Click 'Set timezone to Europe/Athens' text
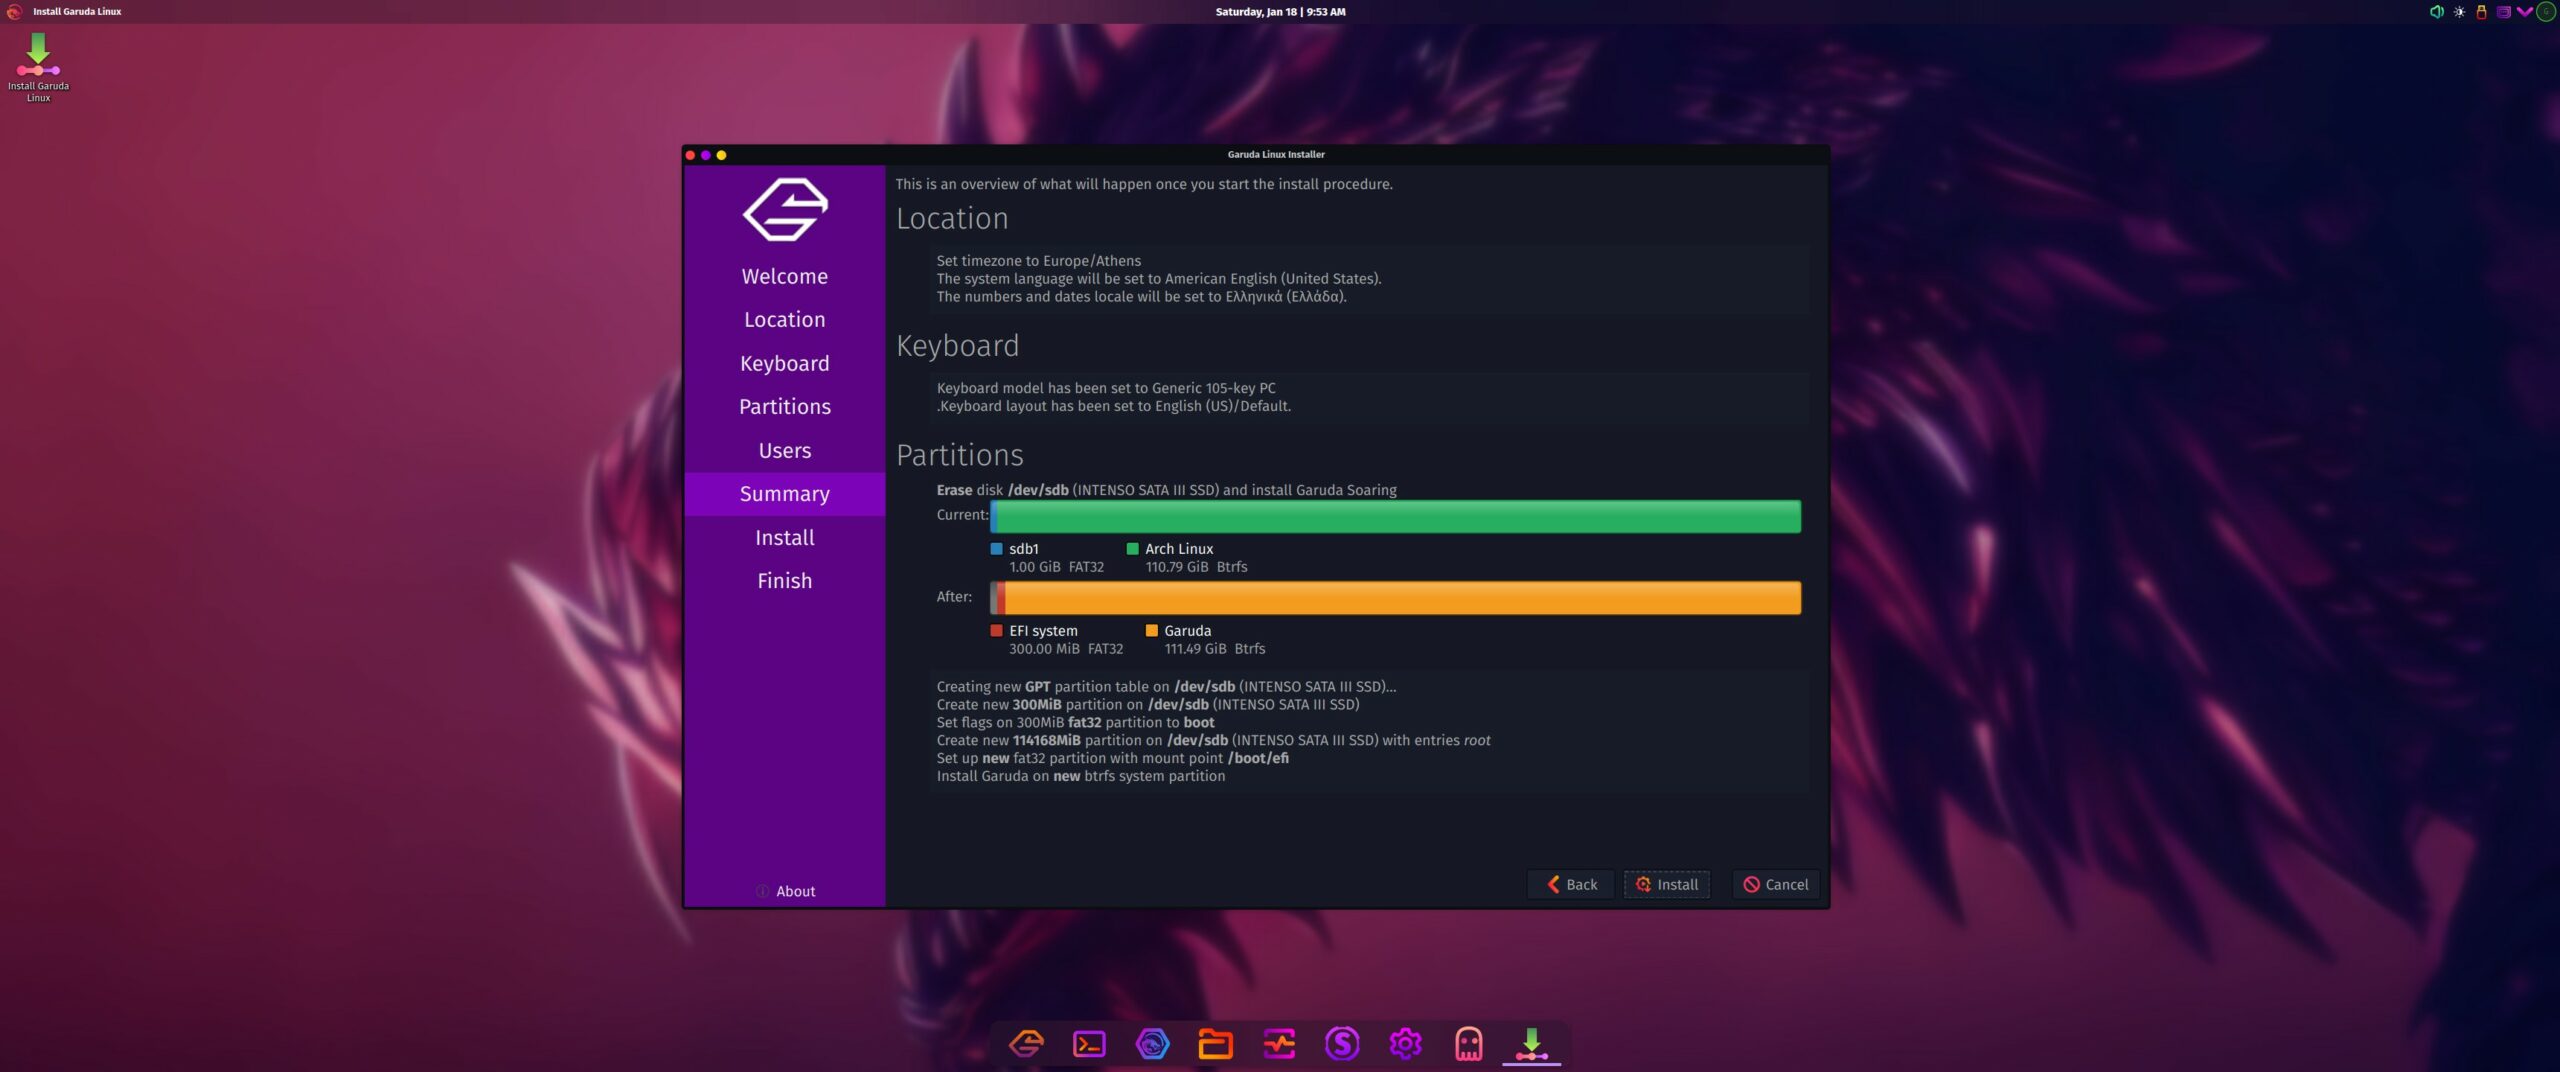Image resolution: width=2560 pixels, height=1072 pixels. pyautogui.click(x=1038, y=261)
